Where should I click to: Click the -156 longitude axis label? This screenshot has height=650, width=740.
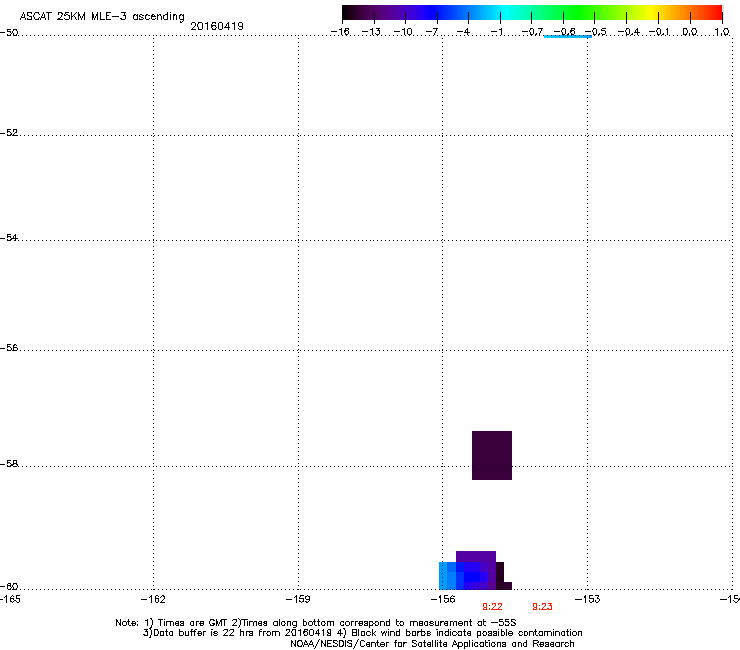(443, 599)
